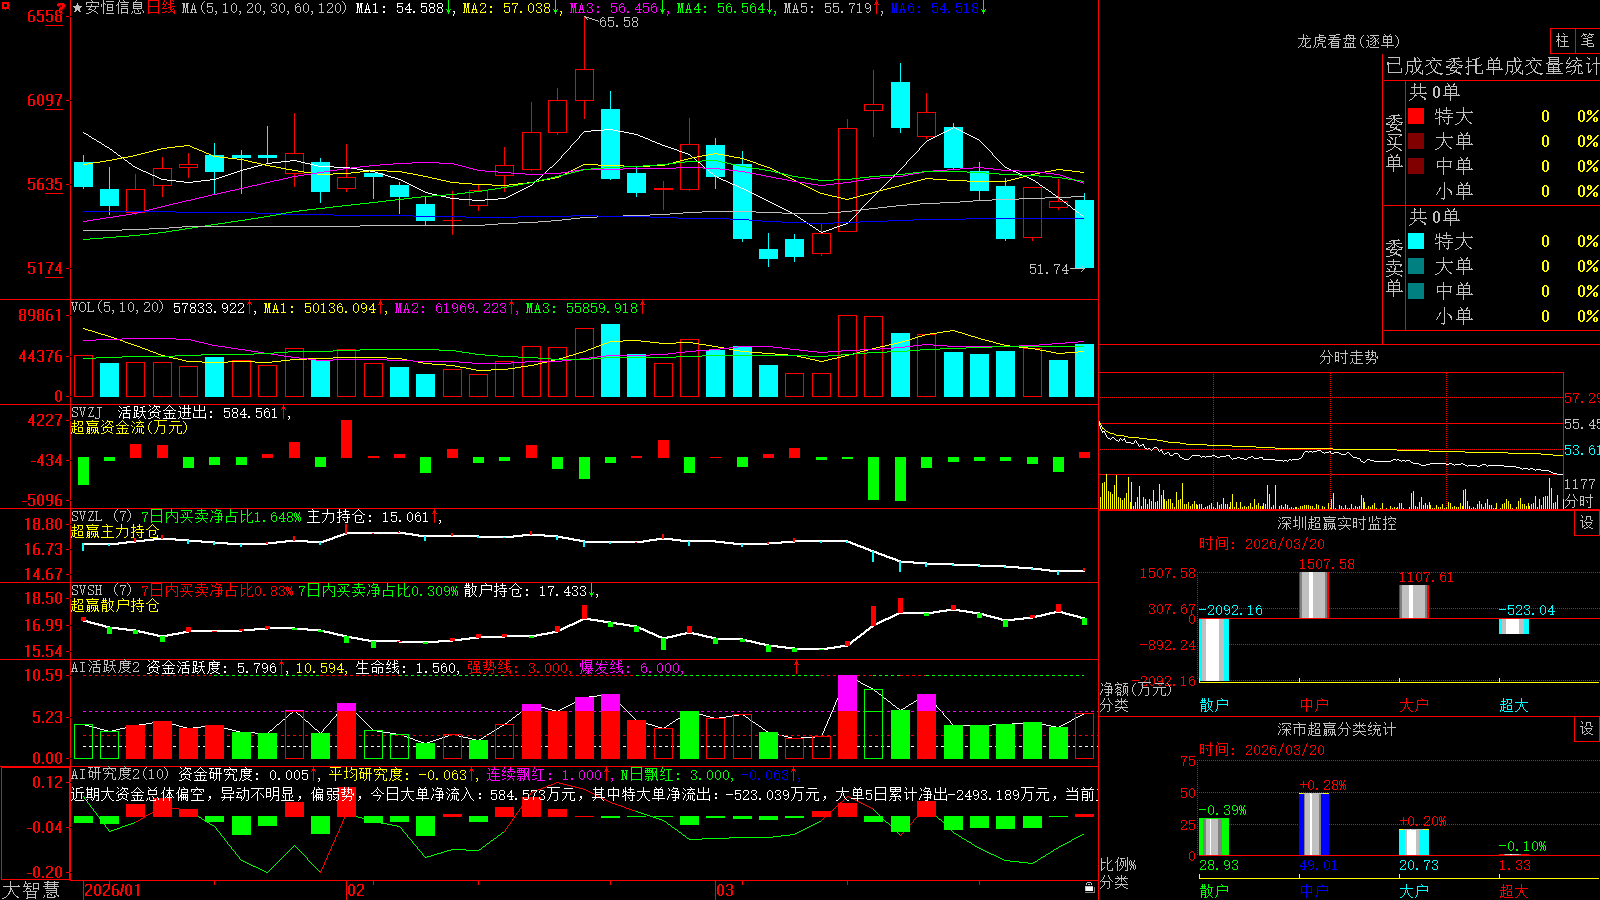1600x900 pixels.
Task: Click the cyan 特大 swatch under 委卖单
Action: (1416, 241)
